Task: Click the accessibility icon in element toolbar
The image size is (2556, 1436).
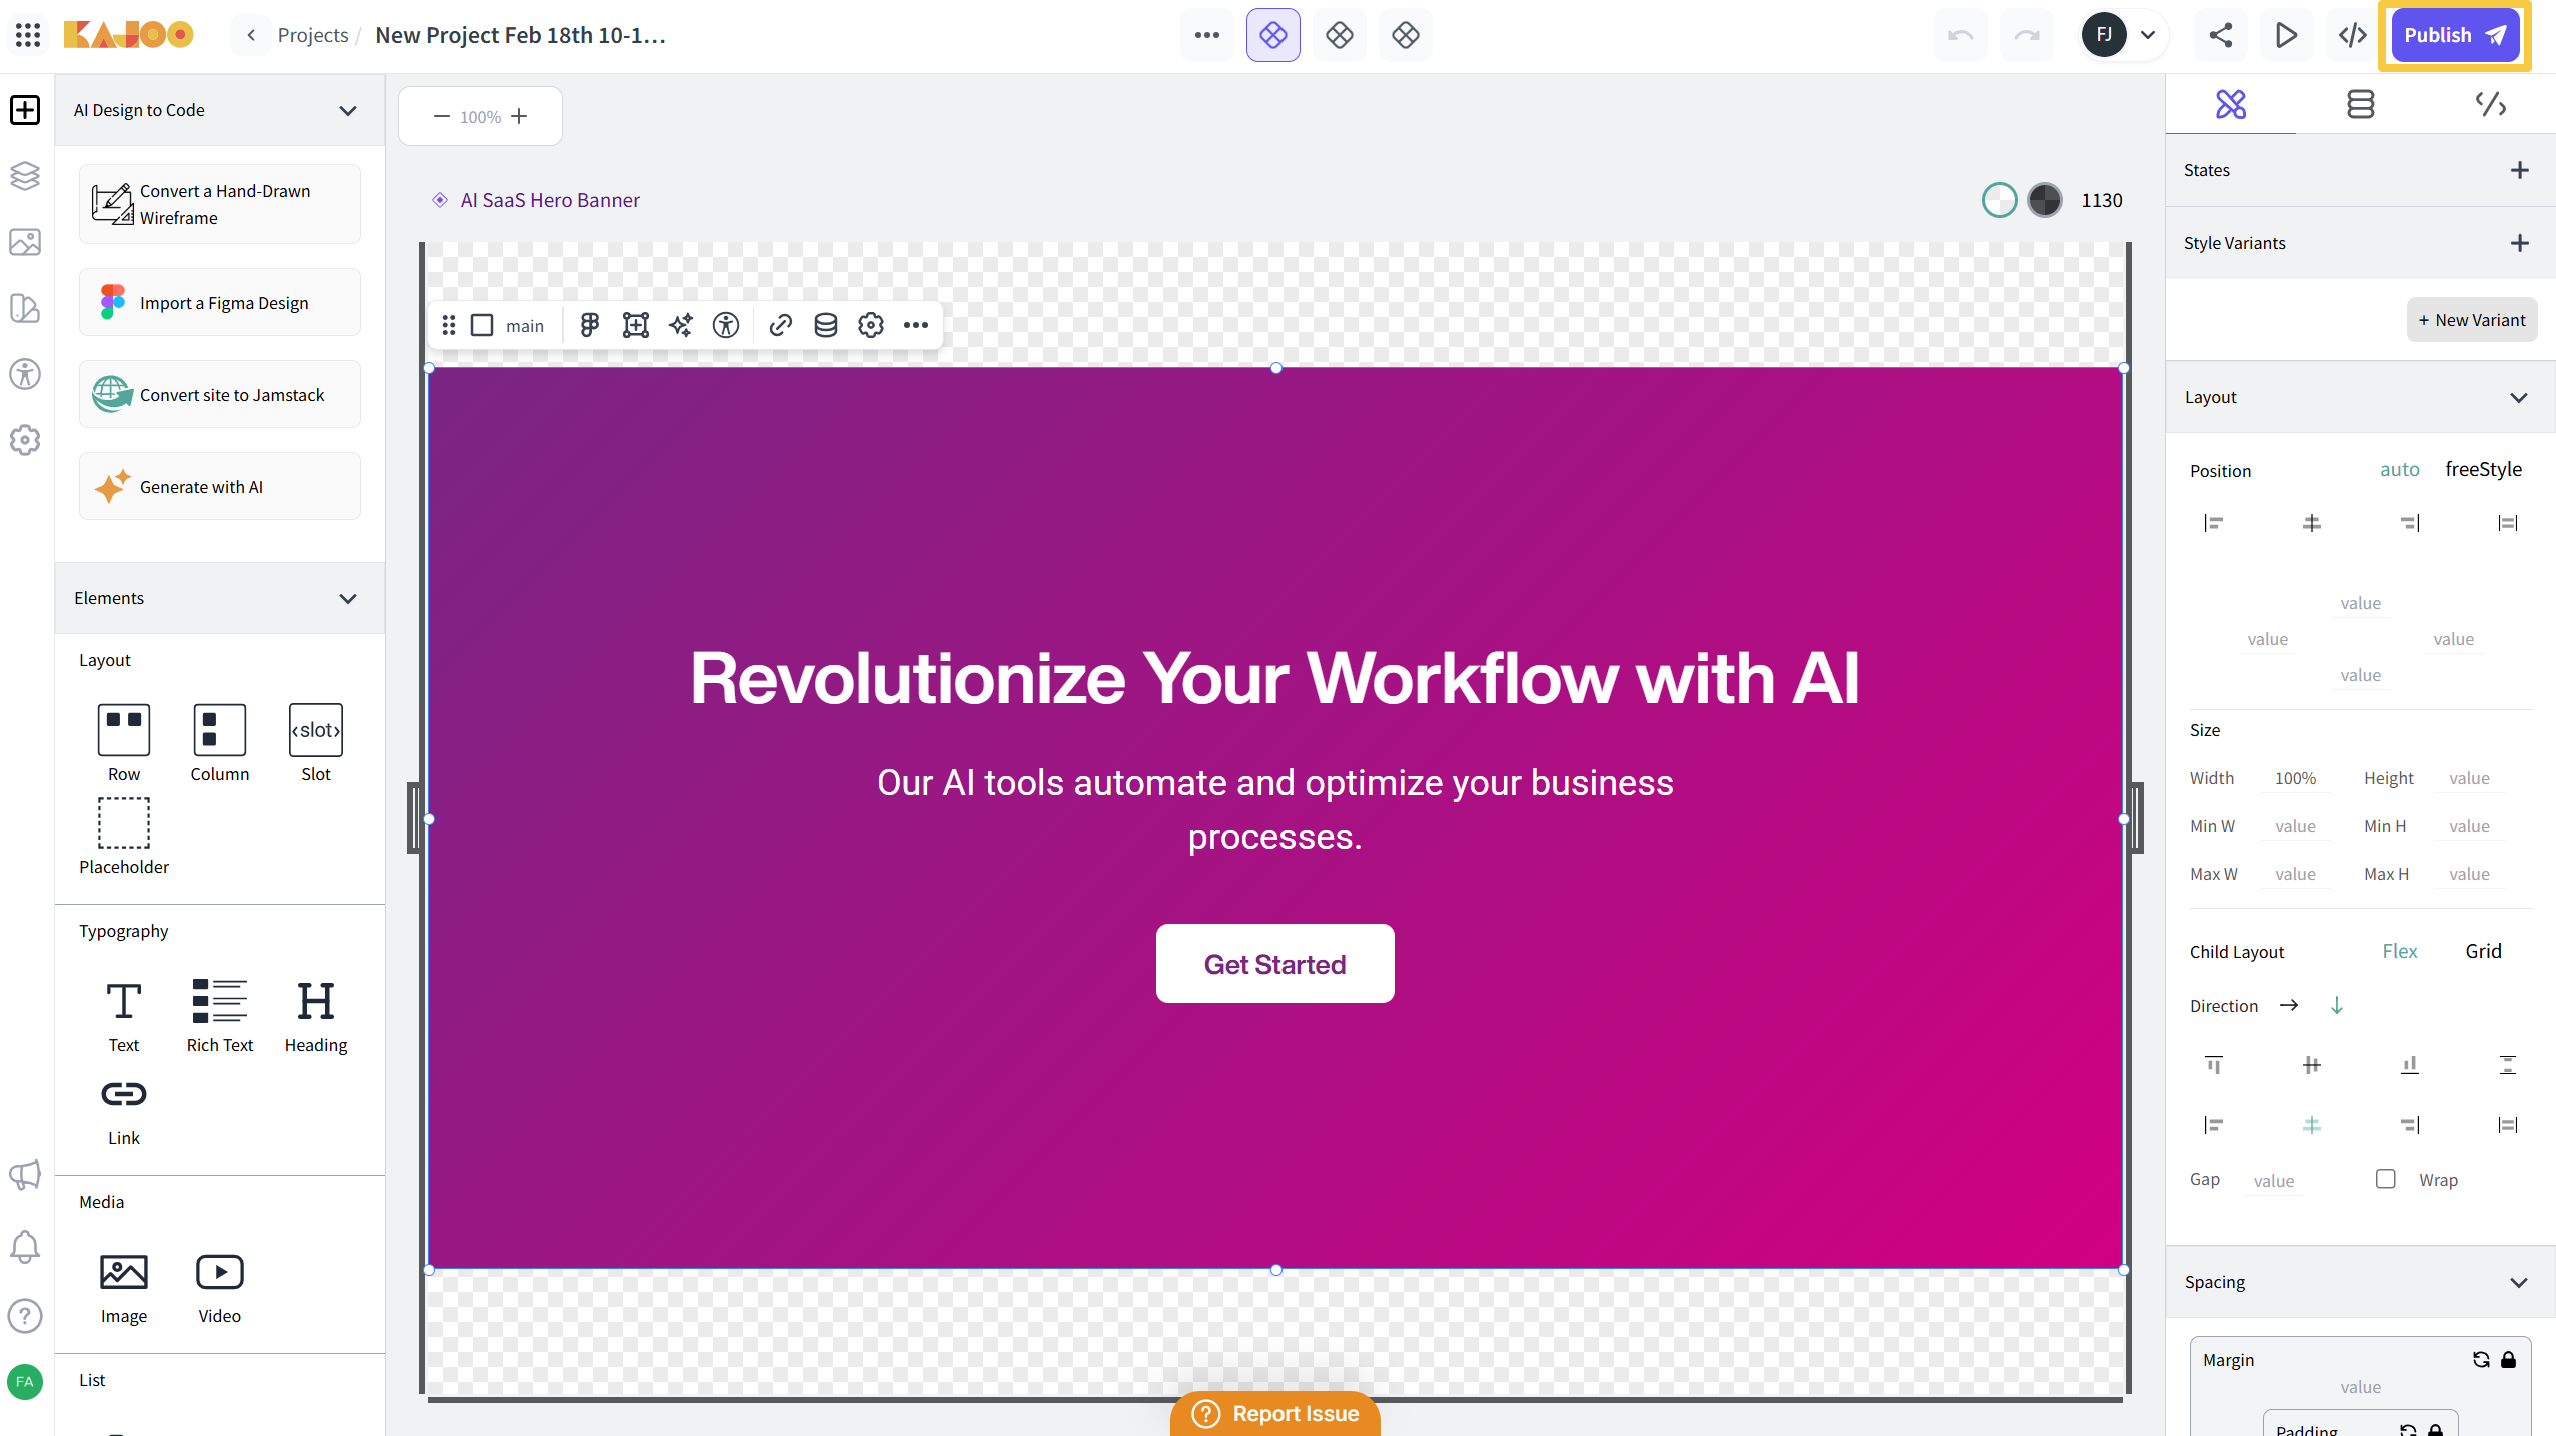Action: click(726, 325)
